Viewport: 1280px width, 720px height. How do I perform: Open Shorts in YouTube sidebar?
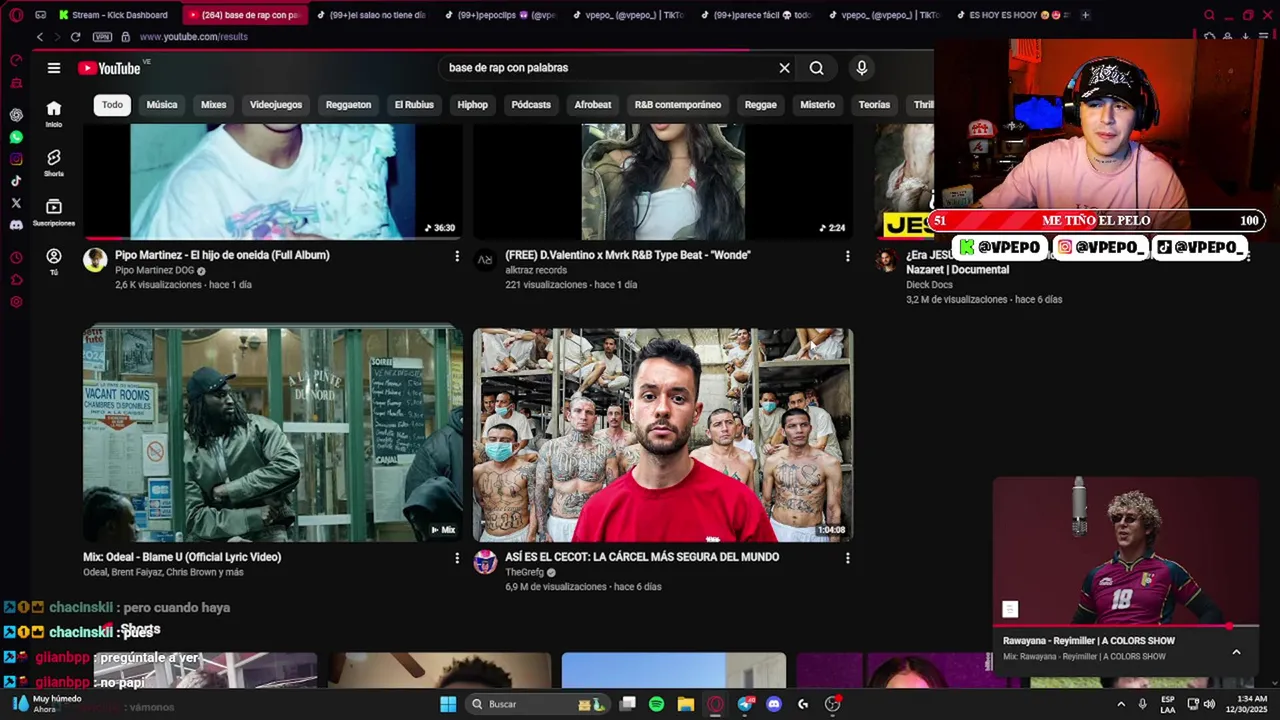(x=54, y=162)
